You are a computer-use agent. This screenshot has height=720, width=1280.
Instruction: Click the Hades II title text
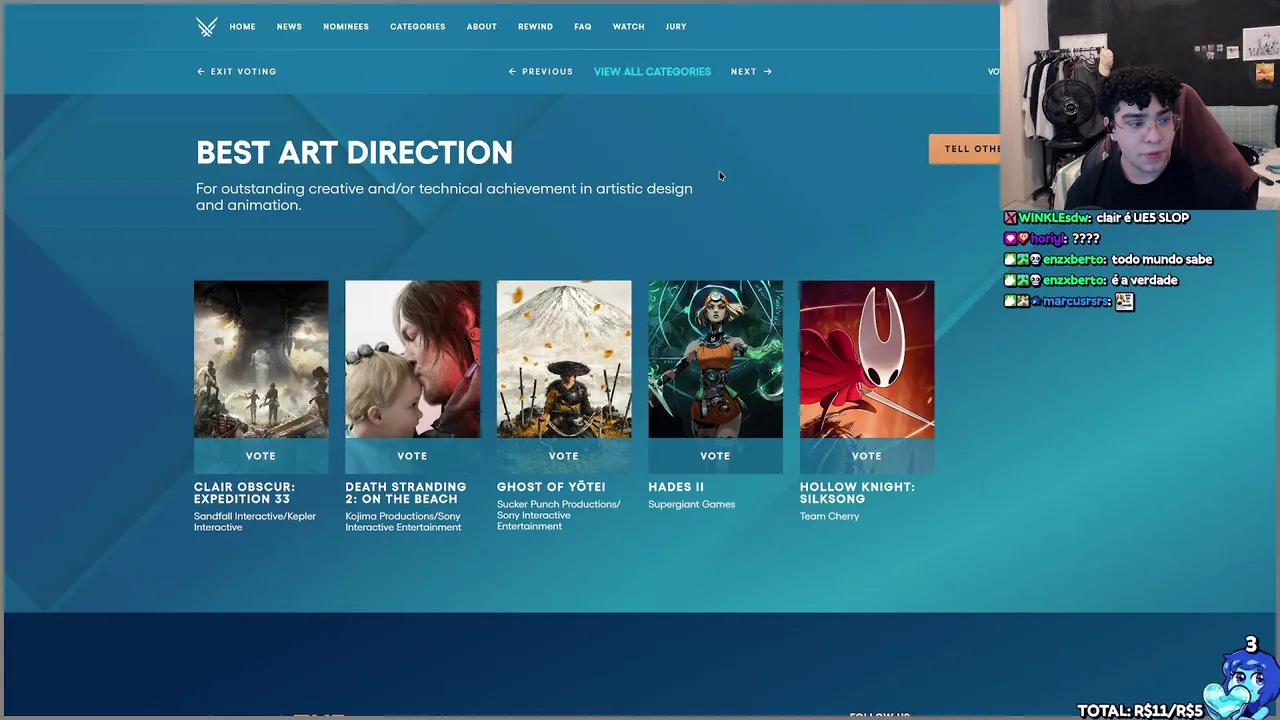click(x=676, y=487)
